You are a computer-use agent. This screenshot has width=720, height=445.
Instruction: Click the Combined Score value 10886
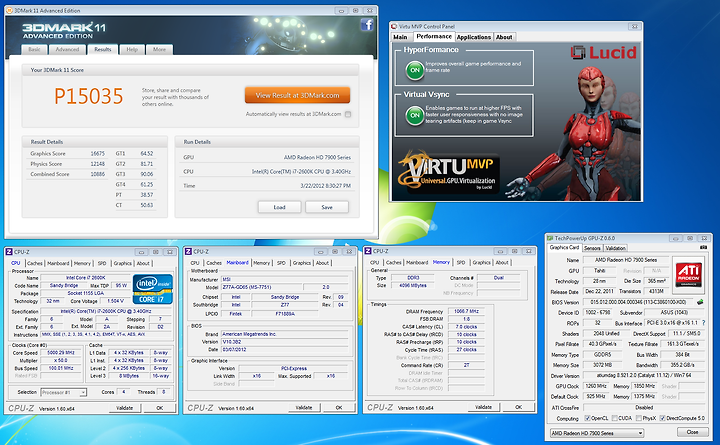point(97,174)
